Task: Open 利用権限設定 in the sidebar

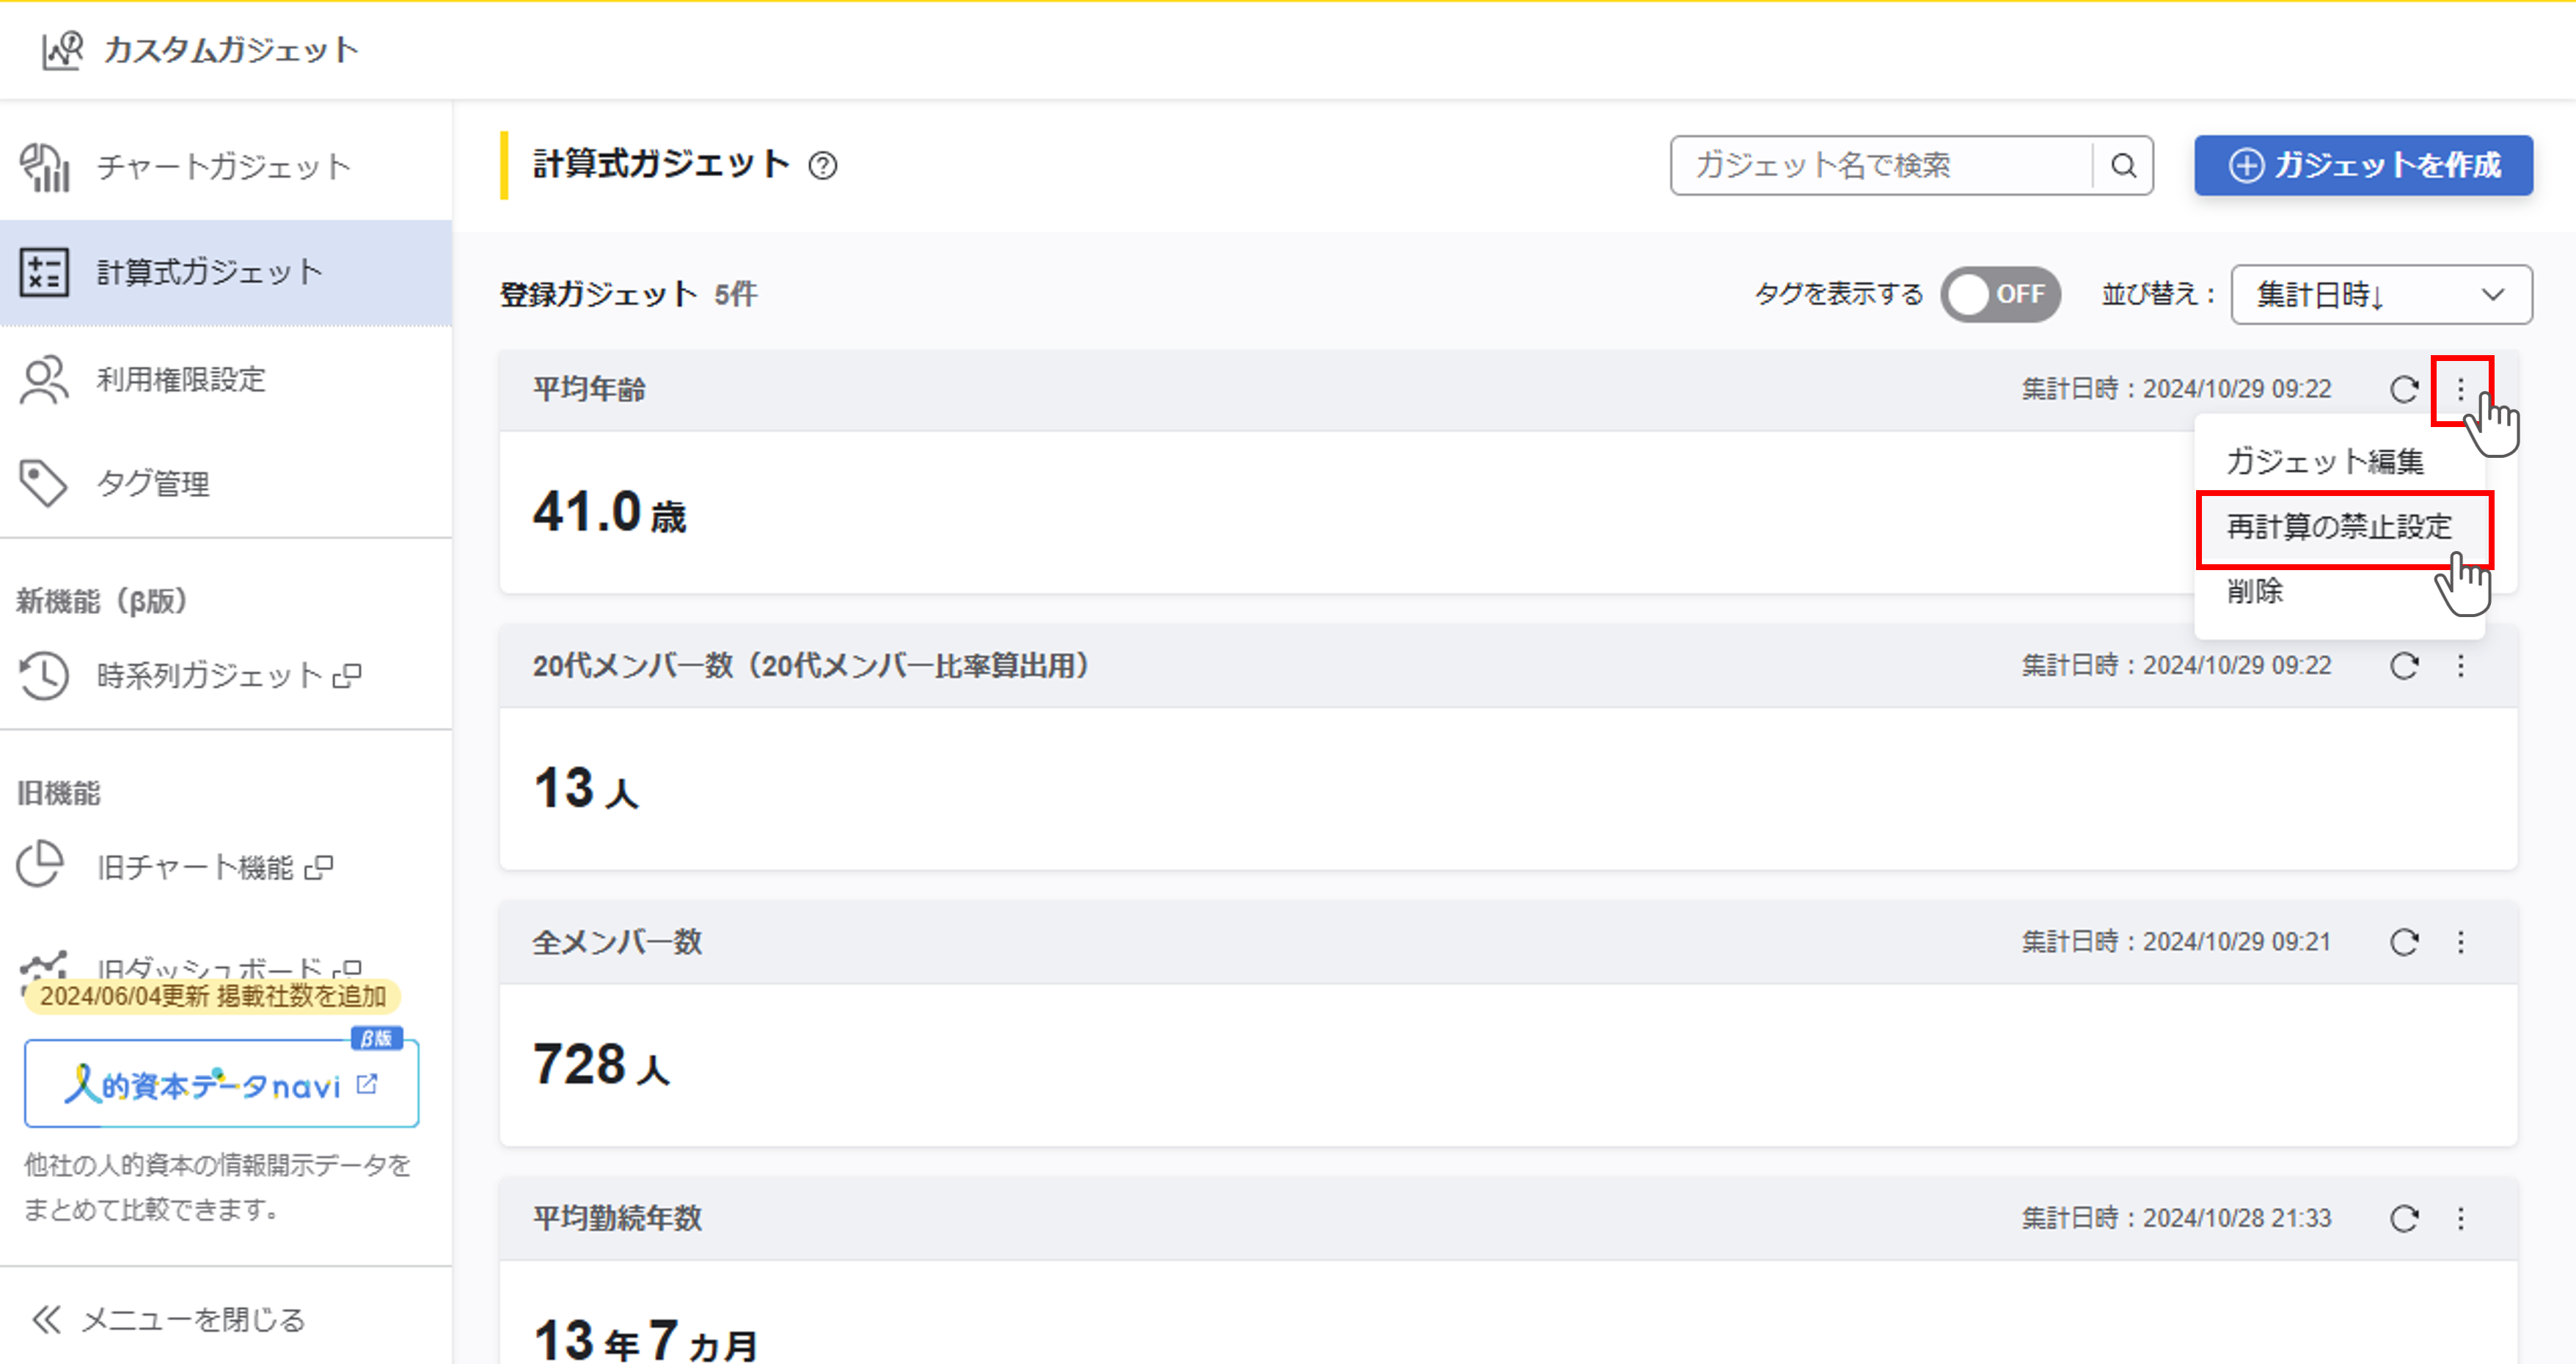Action: click(180, 380)
